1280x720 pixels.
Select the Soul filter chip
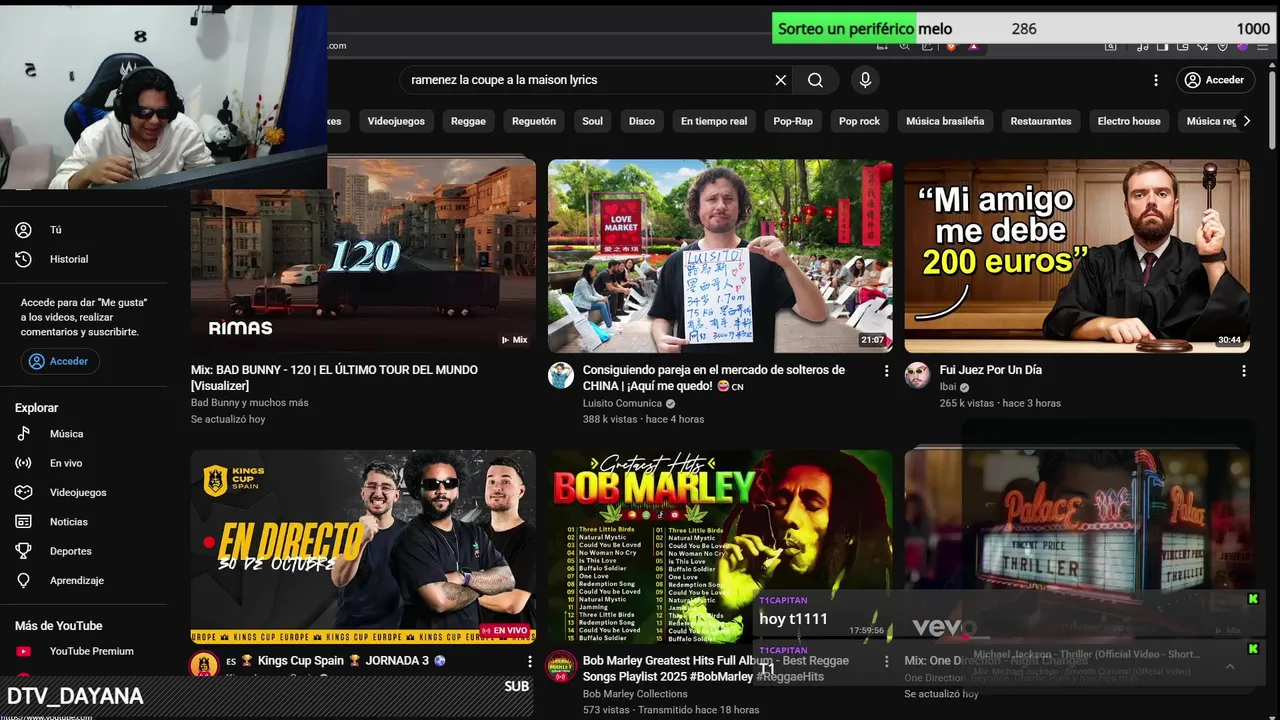pos(593,121)
